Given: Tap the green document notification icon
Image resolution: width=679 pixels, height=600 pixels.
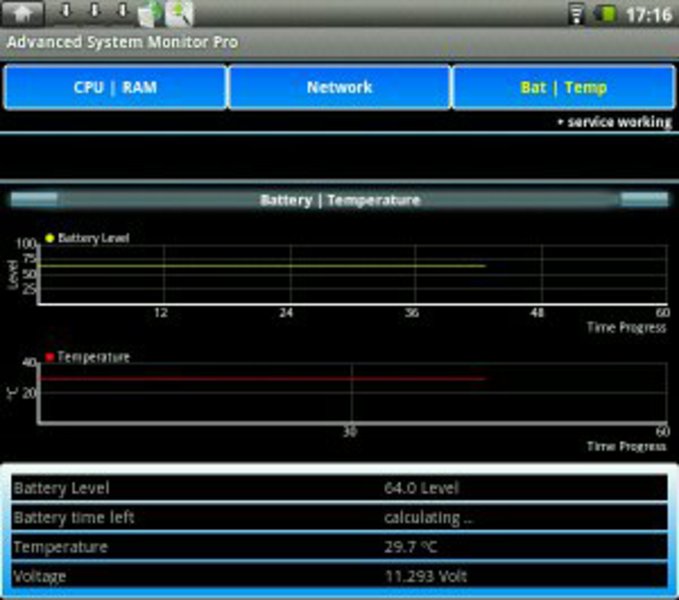Looking at the screenshot, I should [150, 14].
